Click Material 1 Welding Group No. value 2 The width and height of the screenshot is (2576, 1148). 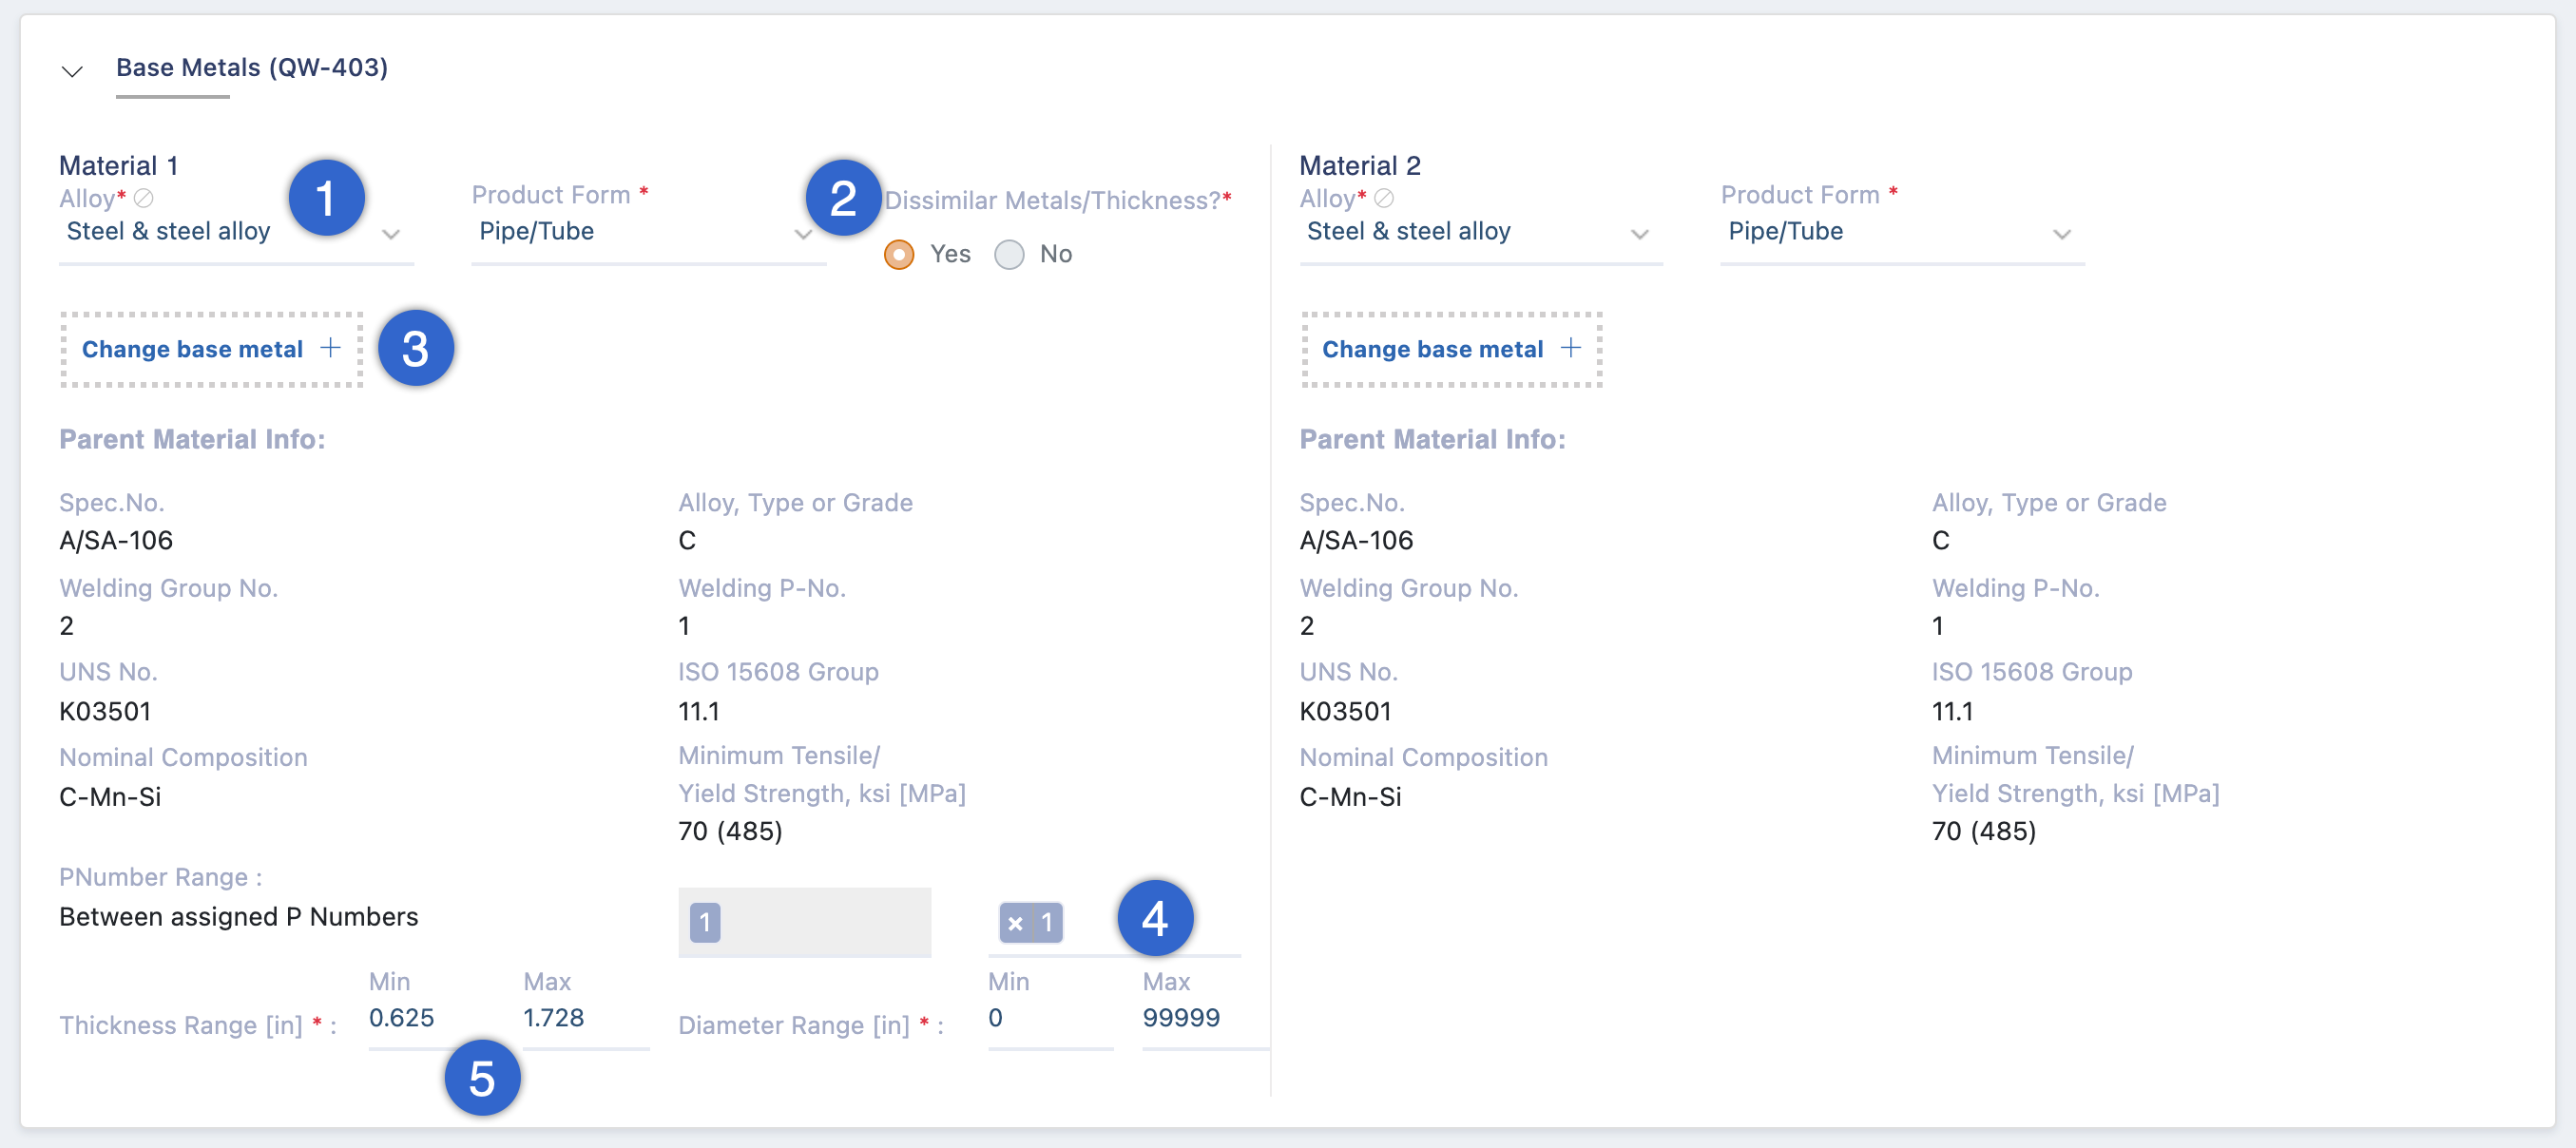coord(66,626)
